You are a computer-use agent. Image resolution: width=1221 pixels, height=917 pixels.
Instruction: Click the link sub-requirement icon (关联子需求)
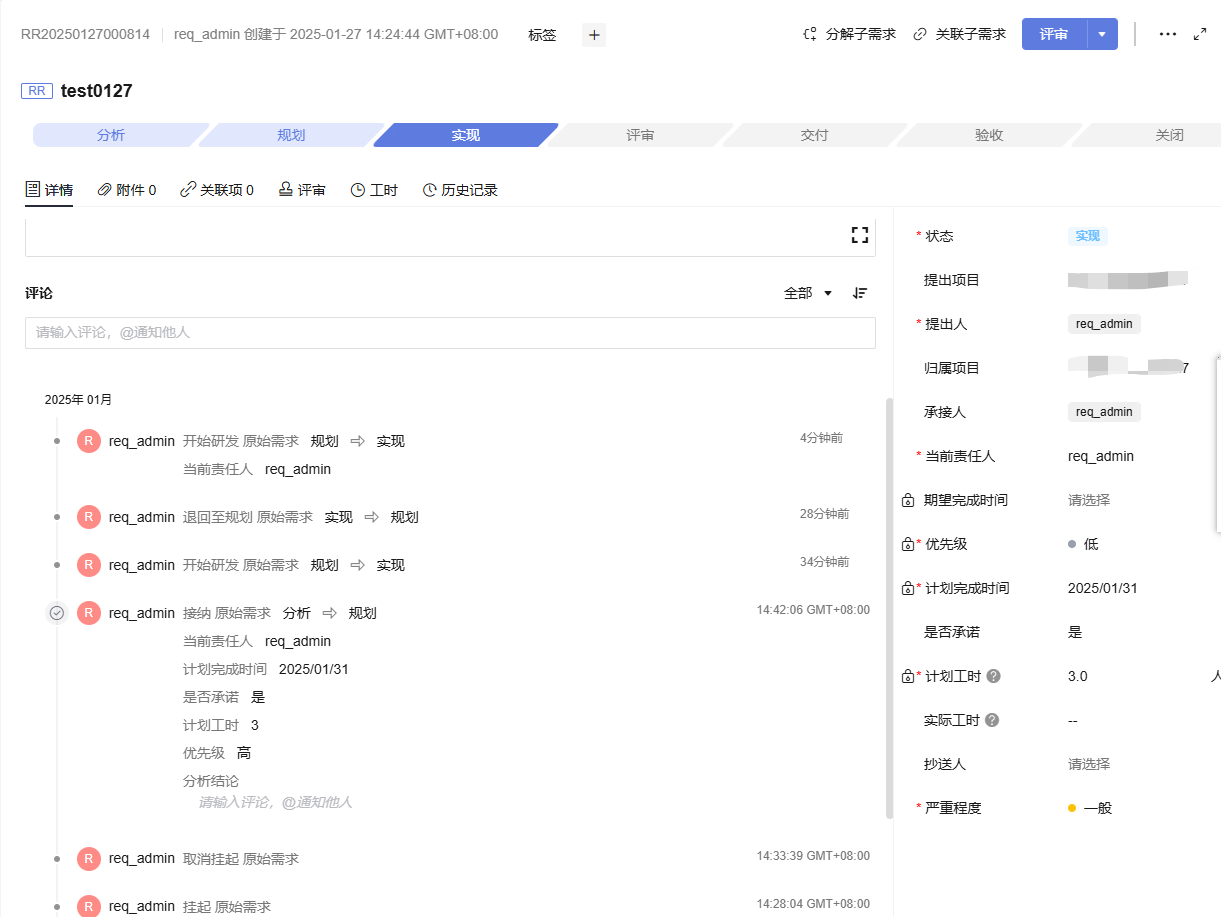point(920,34)
